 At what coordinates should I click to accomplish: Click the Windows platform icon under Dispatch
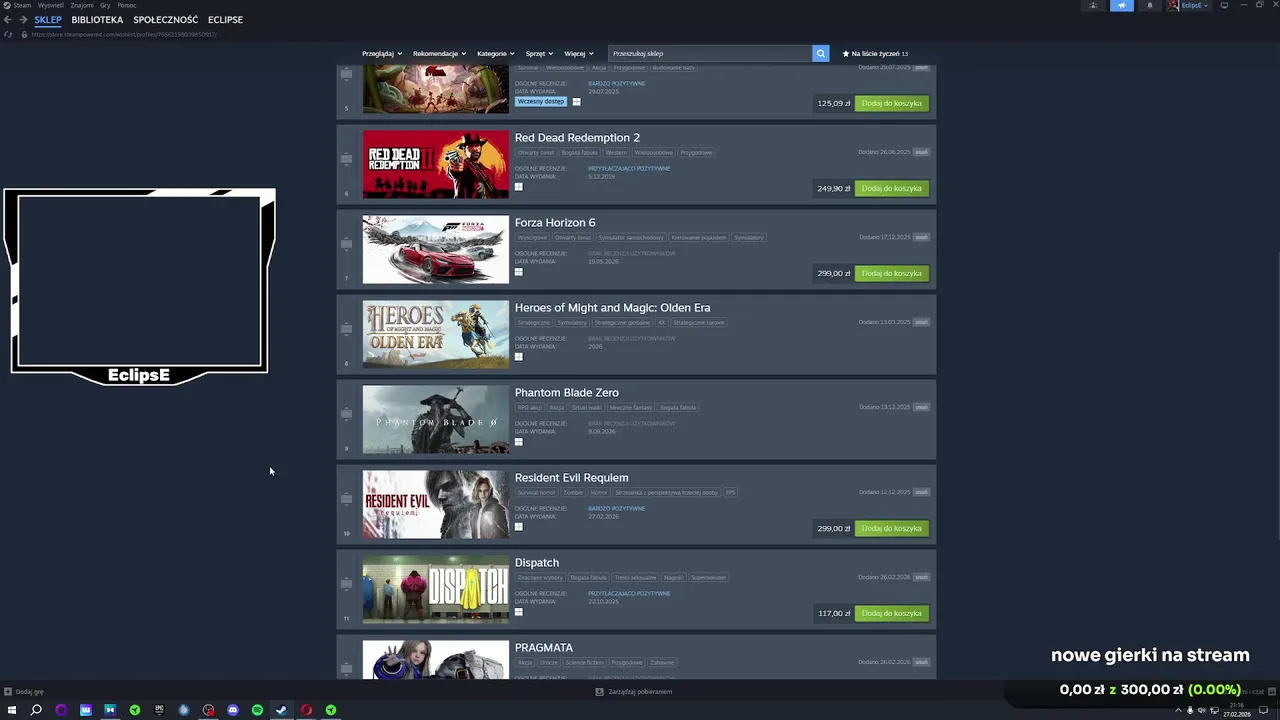coord(518,611)
